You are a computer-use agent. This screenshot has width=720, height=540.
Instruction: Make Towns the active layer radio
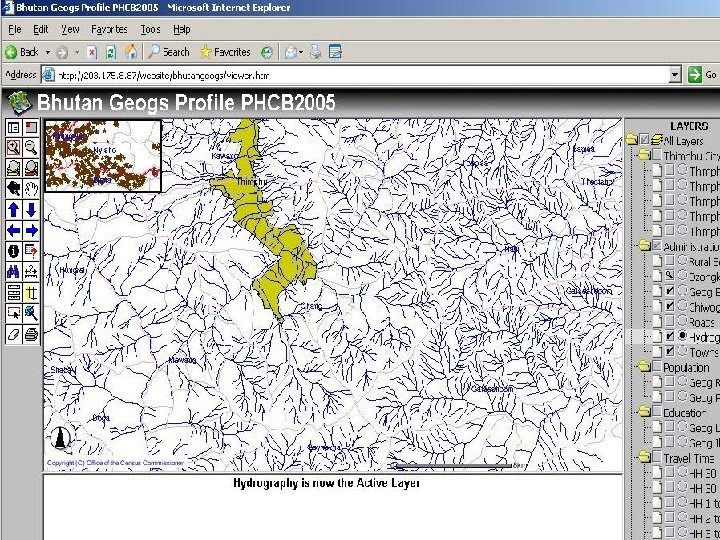[x=682, y=351]
